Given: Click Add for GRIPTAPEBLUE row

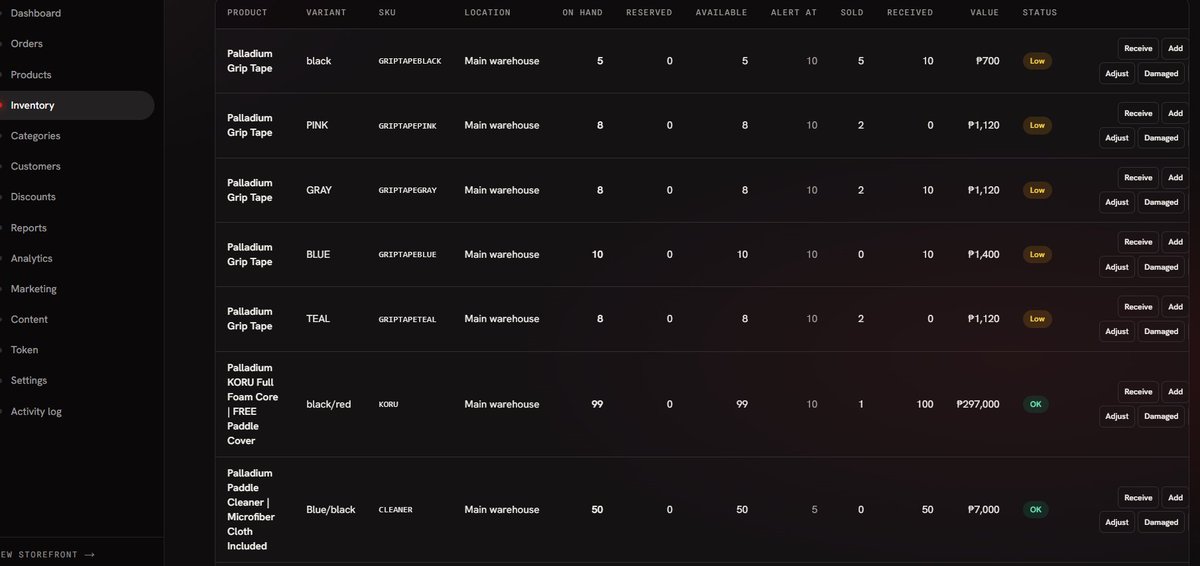Looking at the screenshot, I should click(x=1175, y=242).
